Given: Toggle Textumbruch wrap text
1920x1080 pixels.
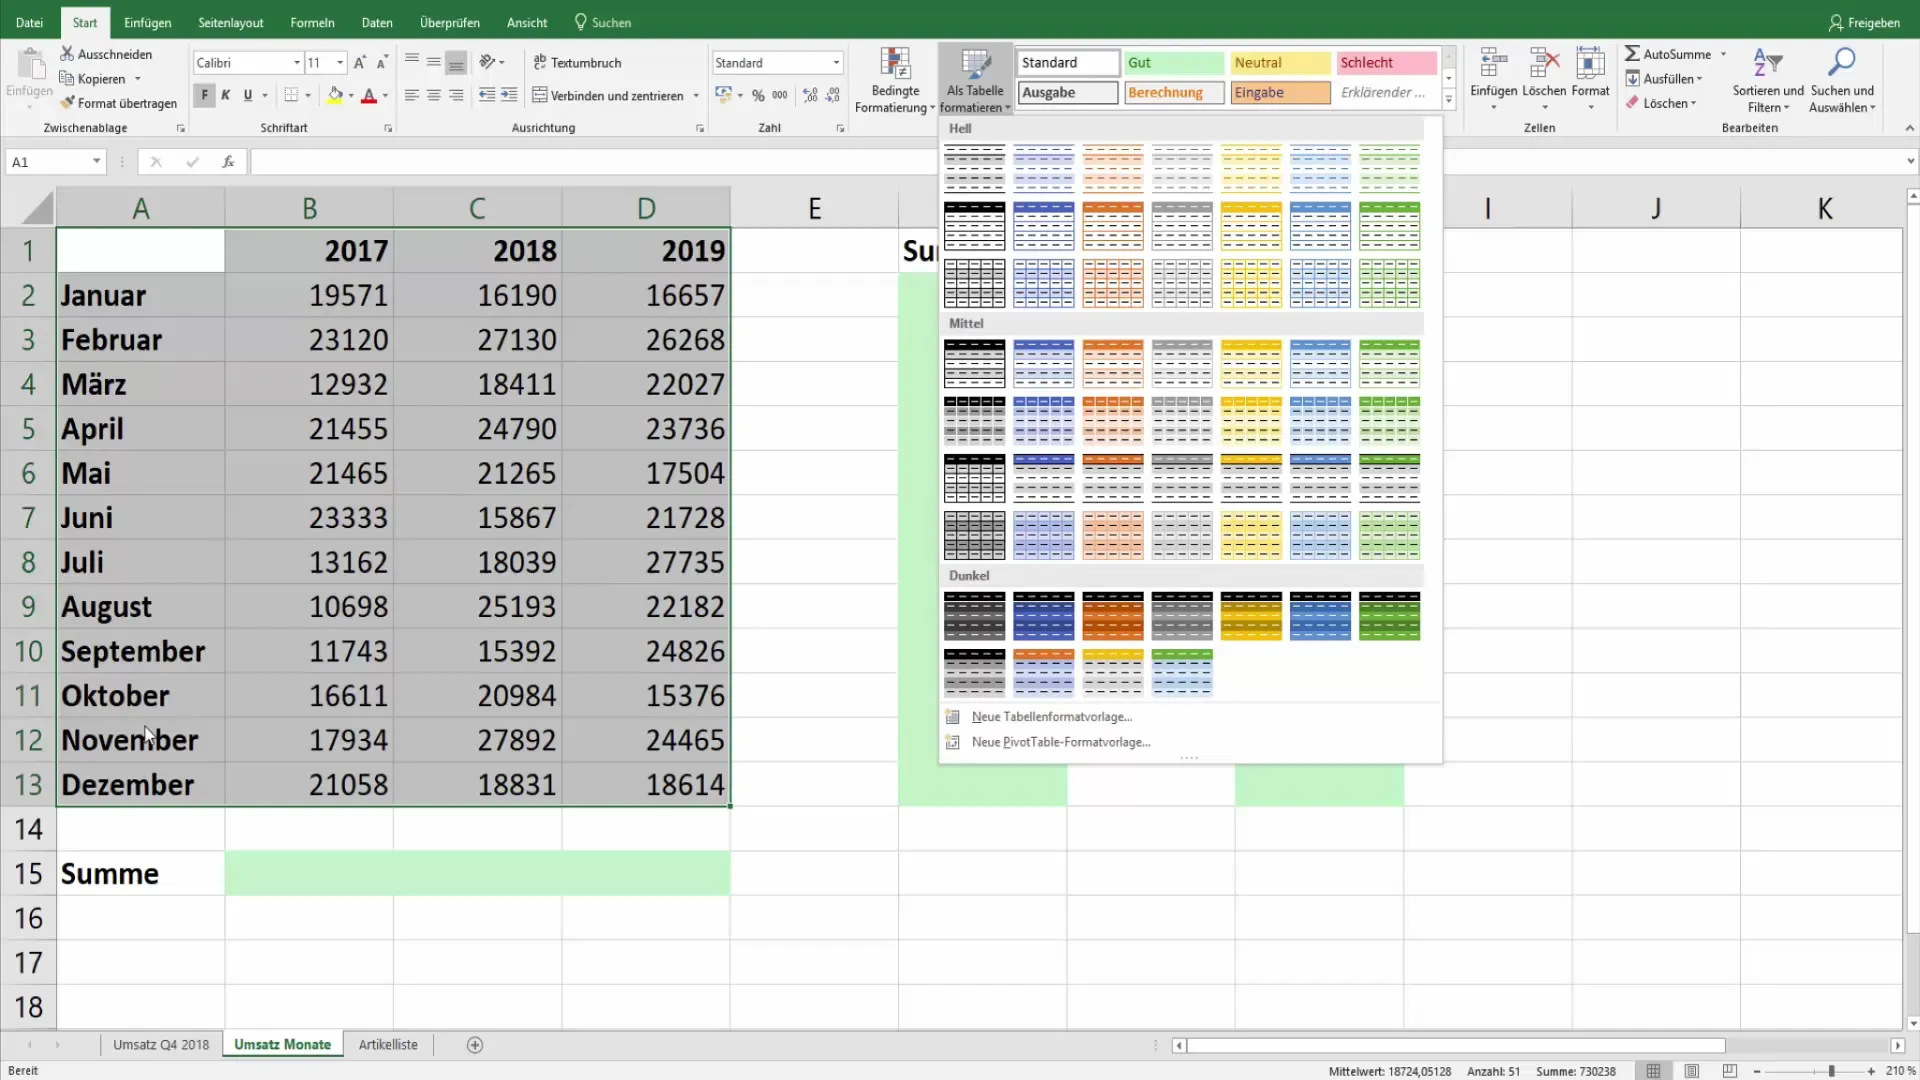Looking at the screenshot, I should pyautogui.click(x=577, y=62).
